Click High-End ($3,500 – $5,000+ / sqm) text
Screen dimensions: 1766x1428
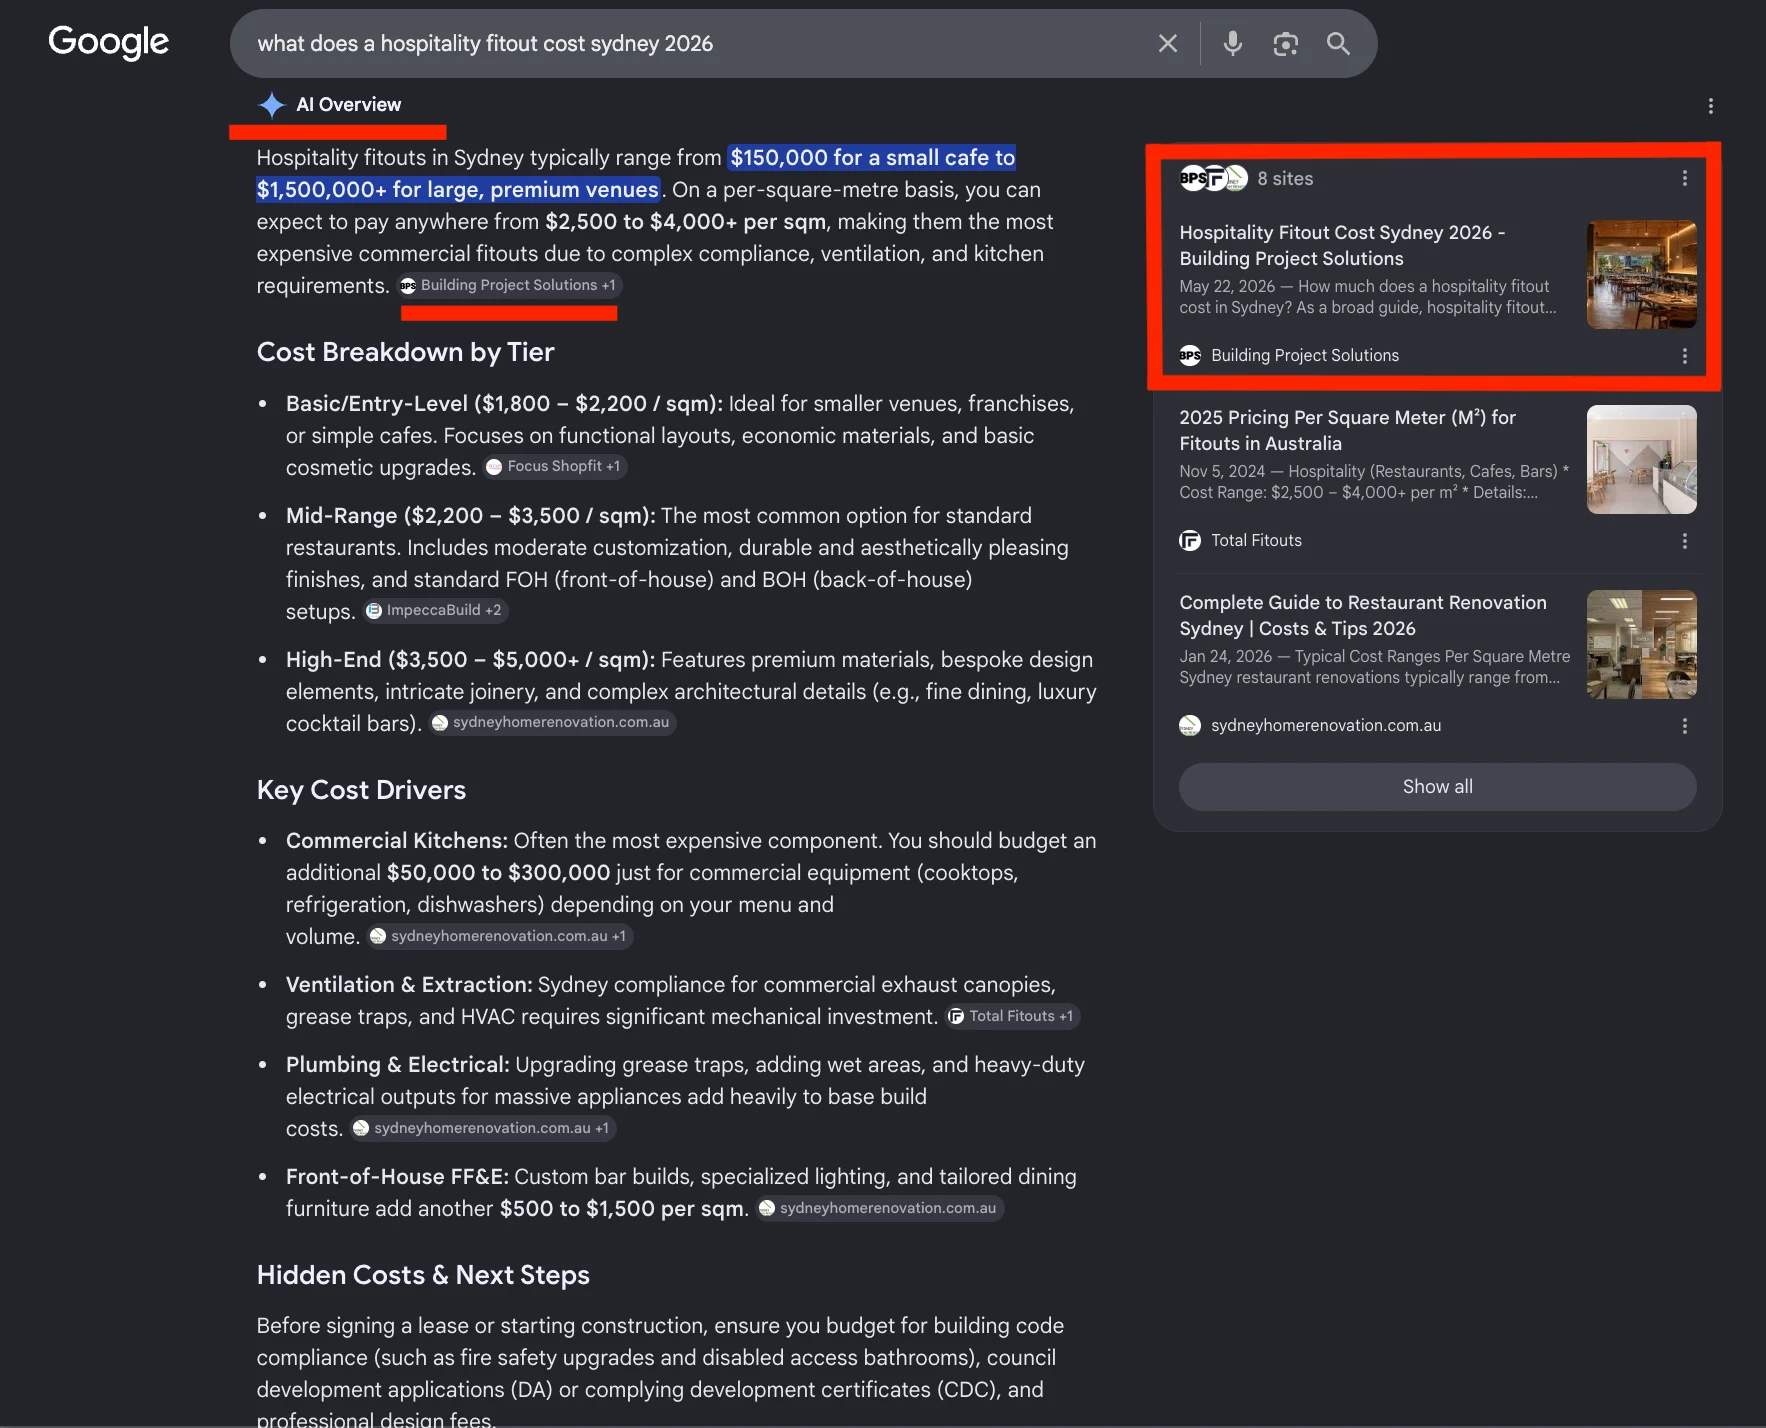pos(471,660)
